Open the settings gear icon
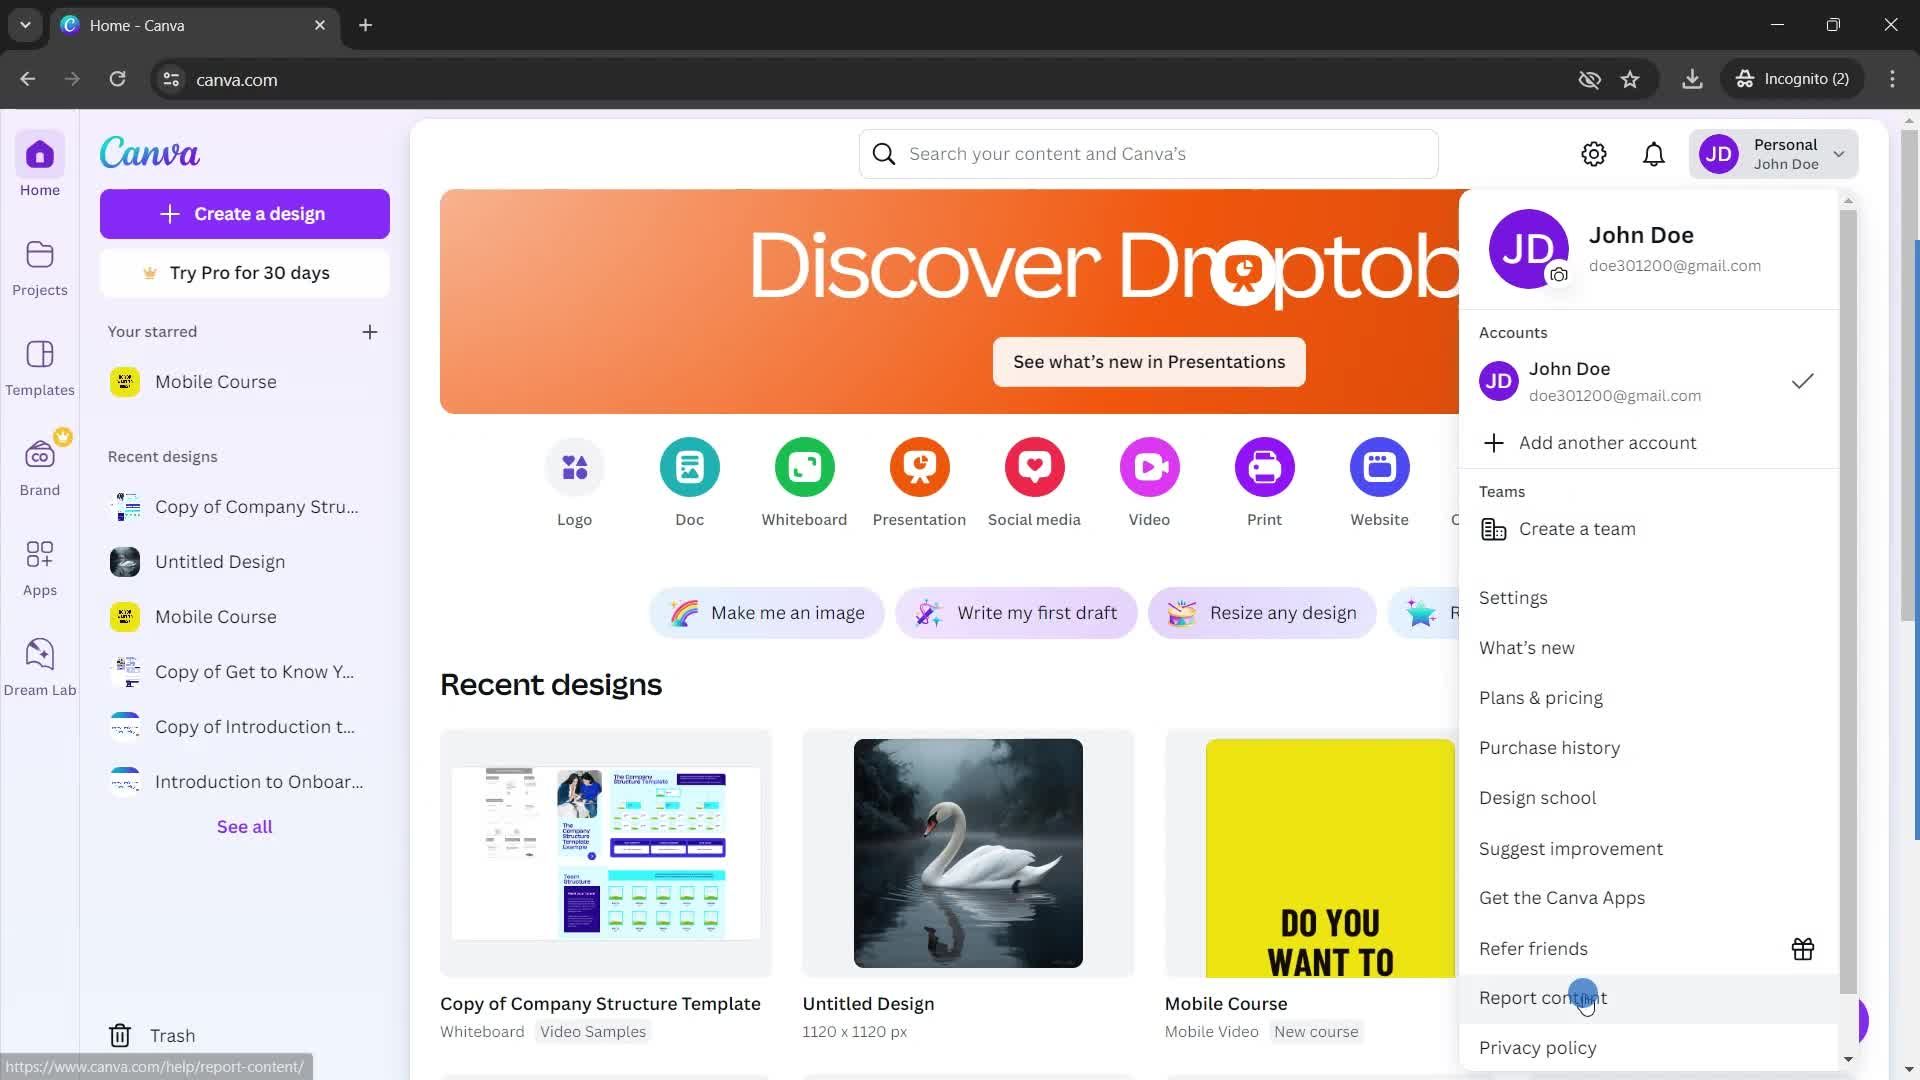The height and width of the screenshot is (1080, 1920). click(x=1594, y=154)
